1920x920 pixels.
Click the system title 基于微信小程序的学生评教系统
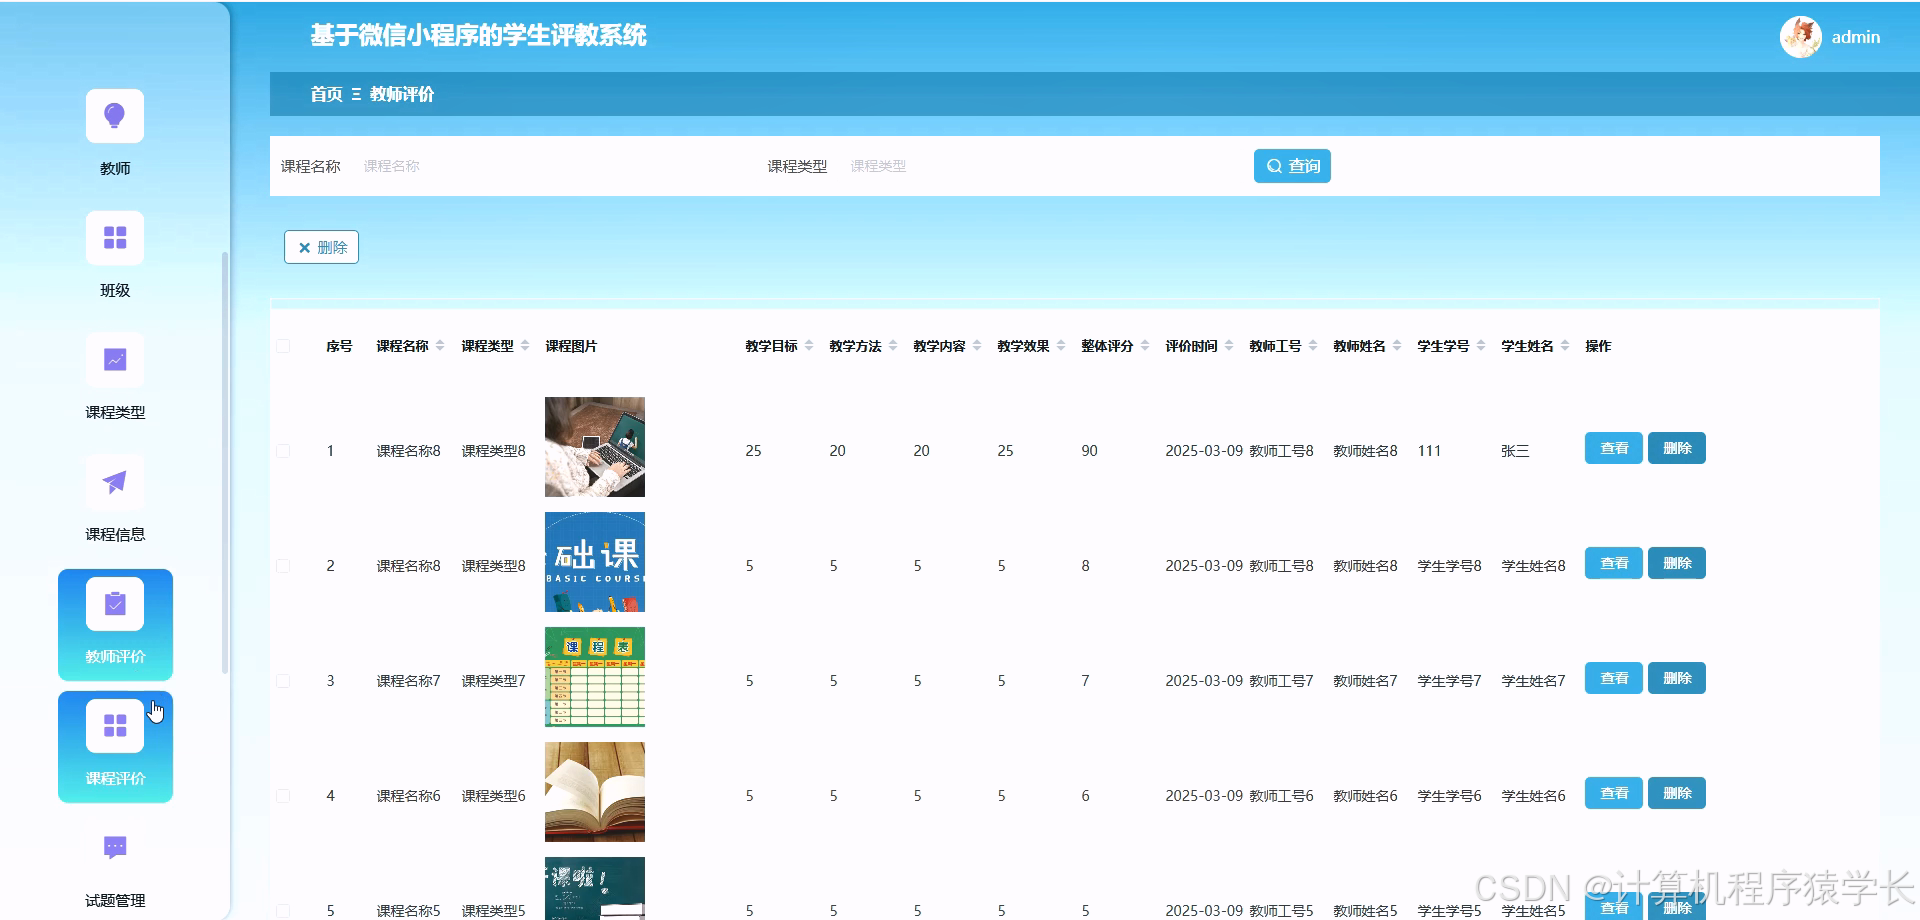[478, 36]
